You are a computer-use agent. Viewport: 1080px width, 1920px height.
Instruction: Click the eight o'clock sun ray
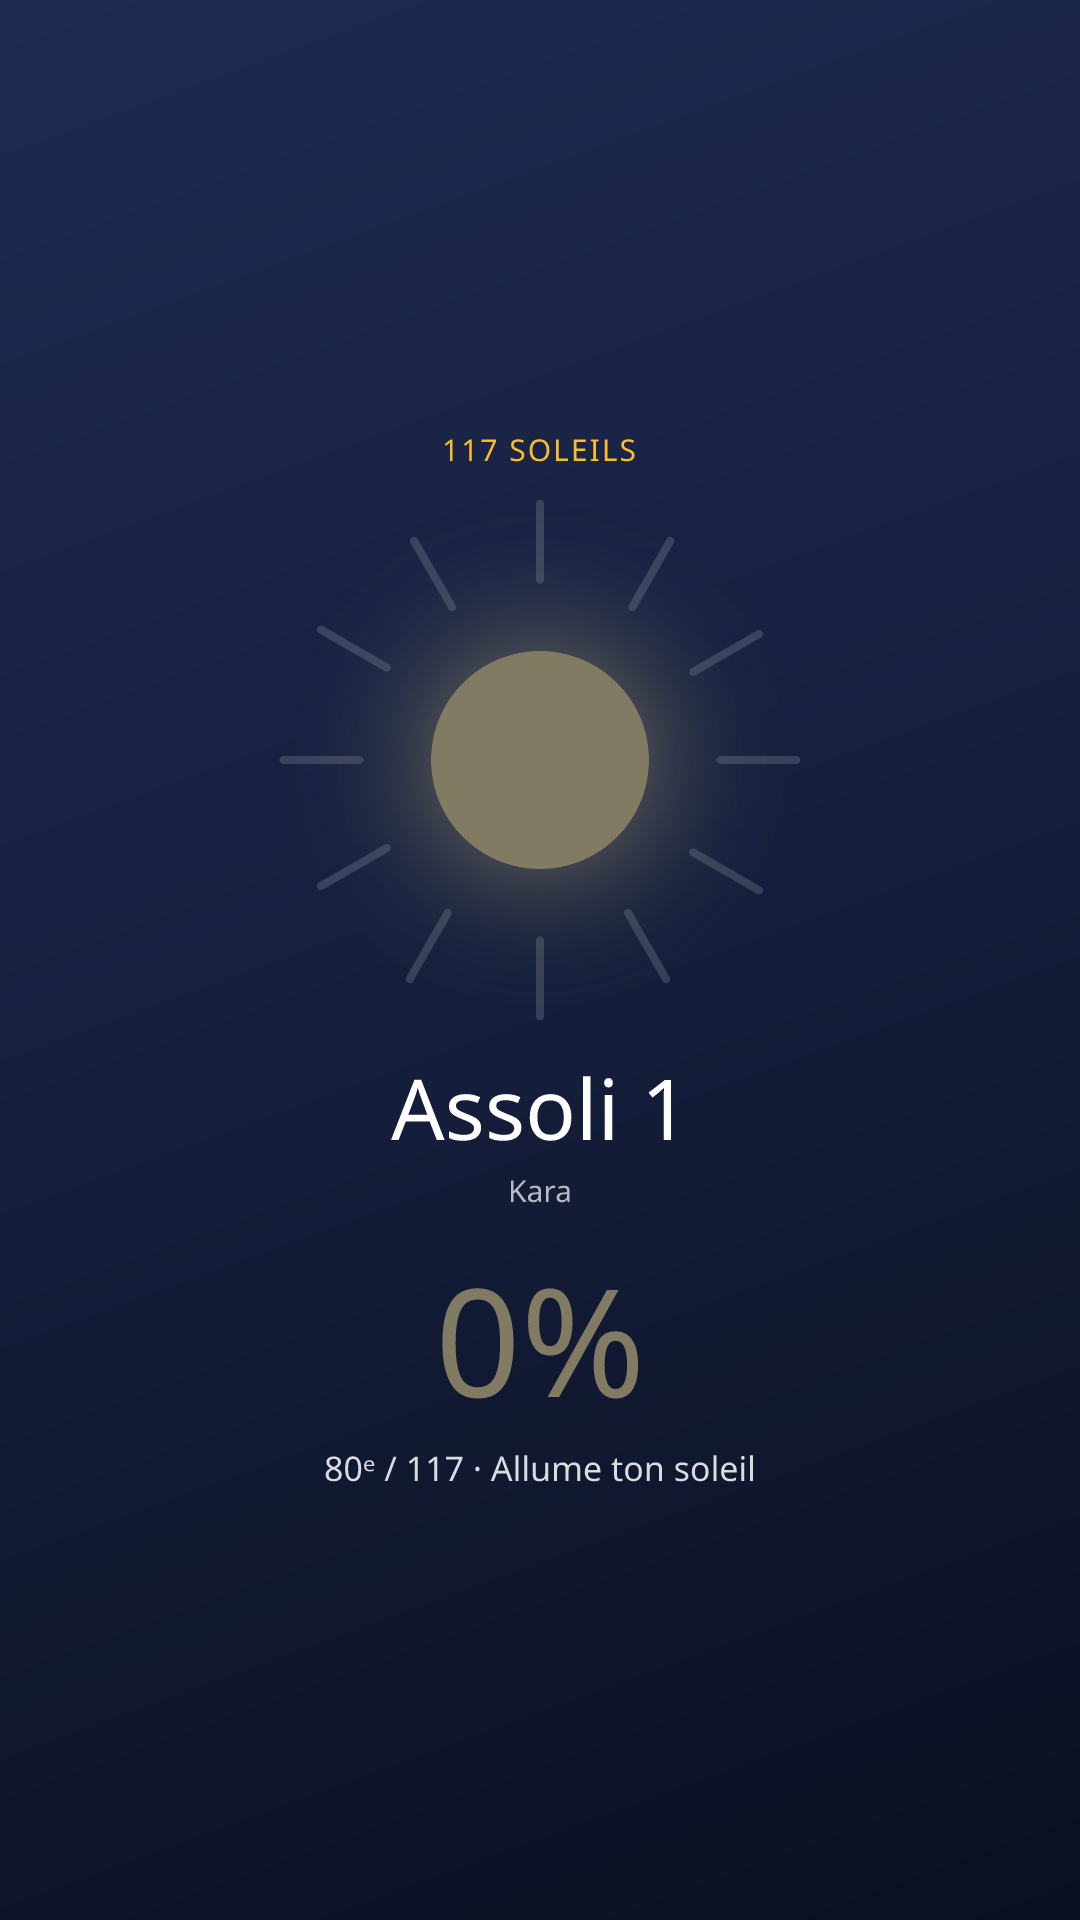coord(354,867)
